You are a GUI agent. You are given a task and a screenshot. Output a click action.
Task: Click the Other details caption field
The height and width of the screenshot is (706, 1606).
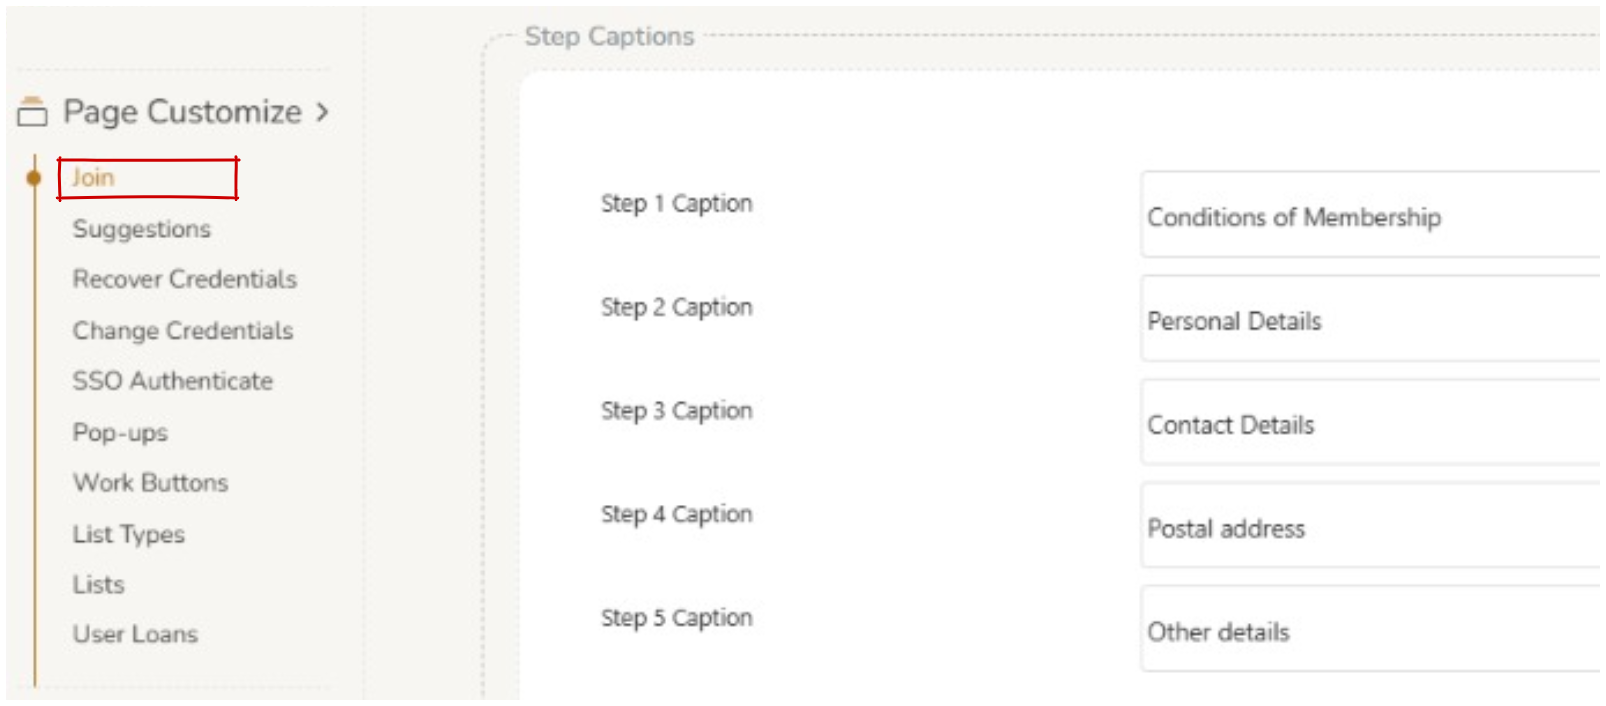tap(1370, 631)
